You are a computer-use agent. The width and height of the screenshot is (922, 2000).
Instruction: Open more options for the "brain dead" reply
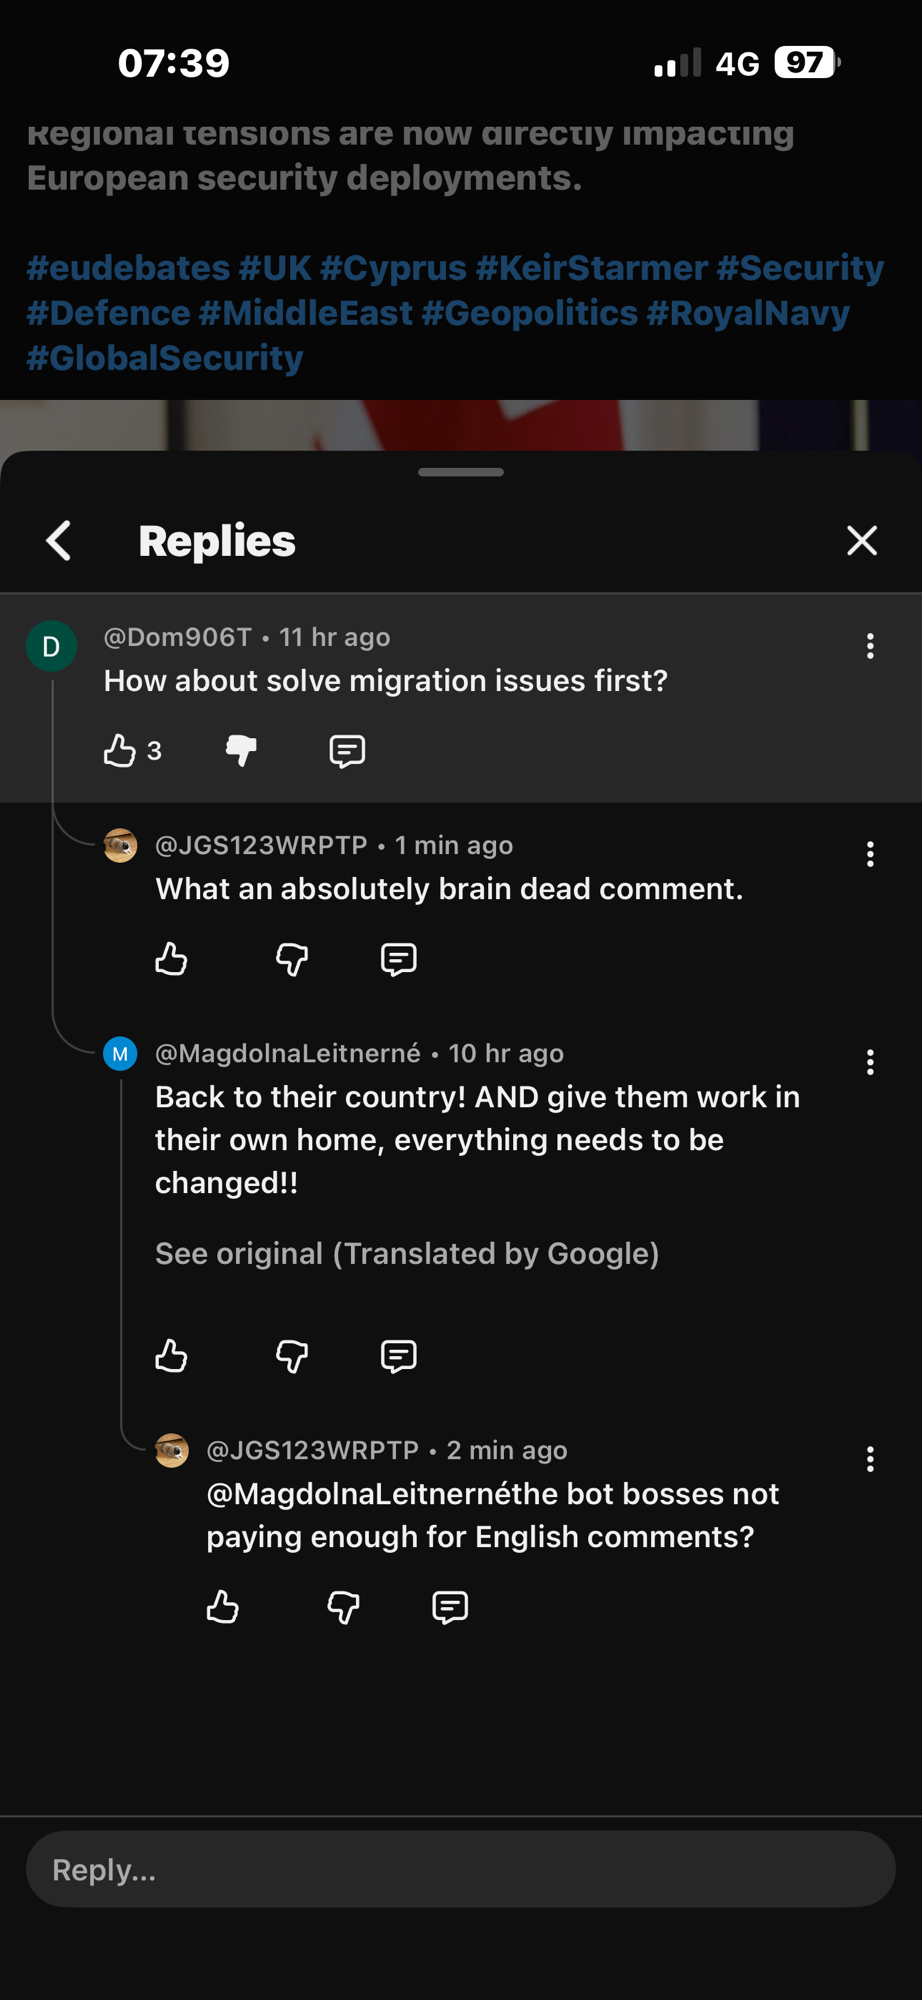click(870, 854)
